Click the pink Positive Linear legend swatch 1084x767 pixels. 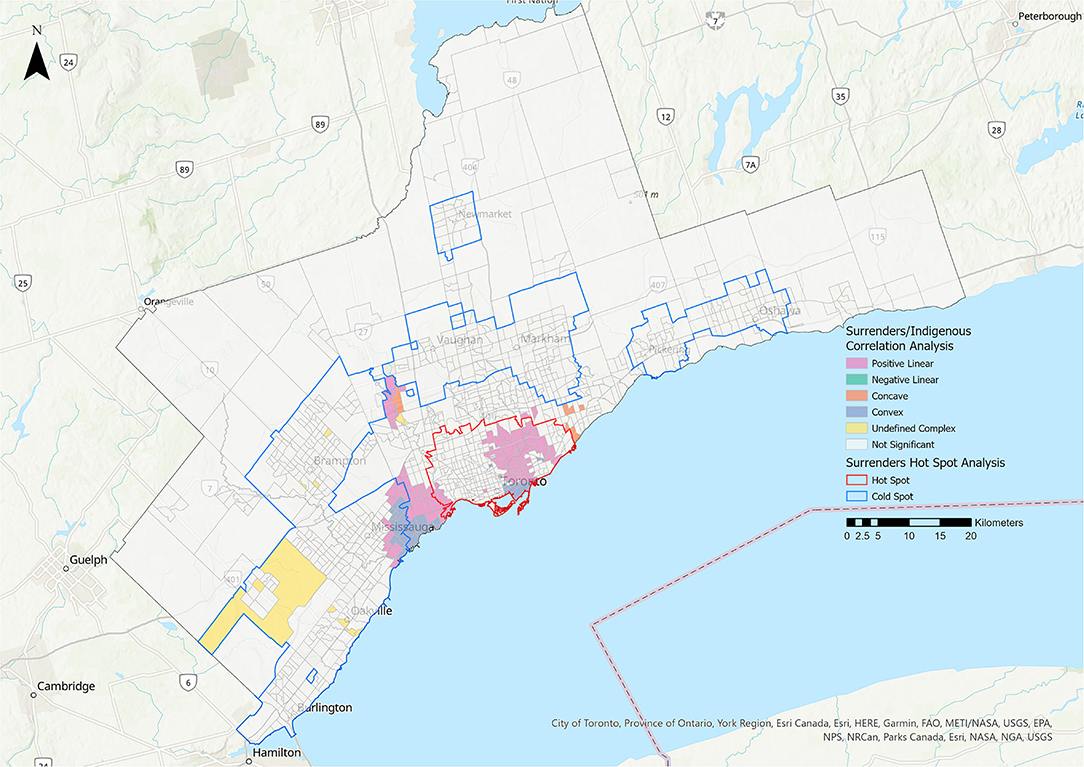coord(857,364)
